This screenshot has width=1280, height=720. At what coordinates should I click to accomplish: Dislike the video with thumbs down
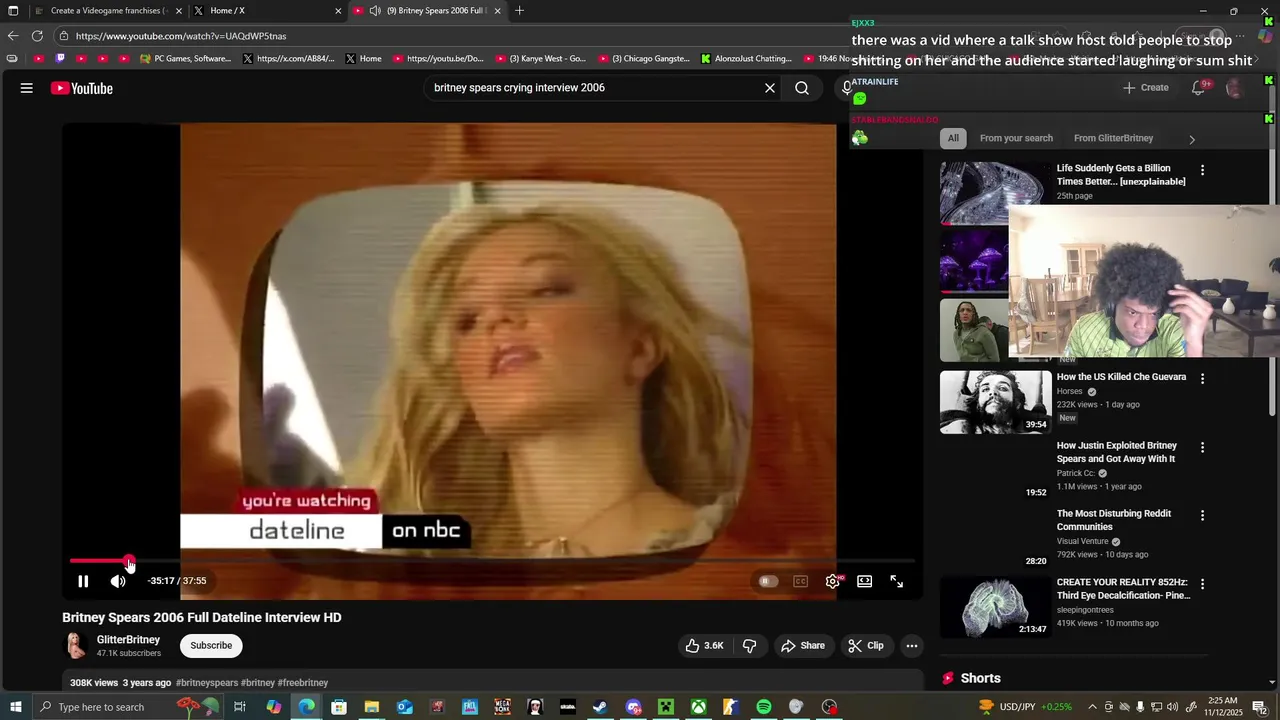(x=749, y=646)
